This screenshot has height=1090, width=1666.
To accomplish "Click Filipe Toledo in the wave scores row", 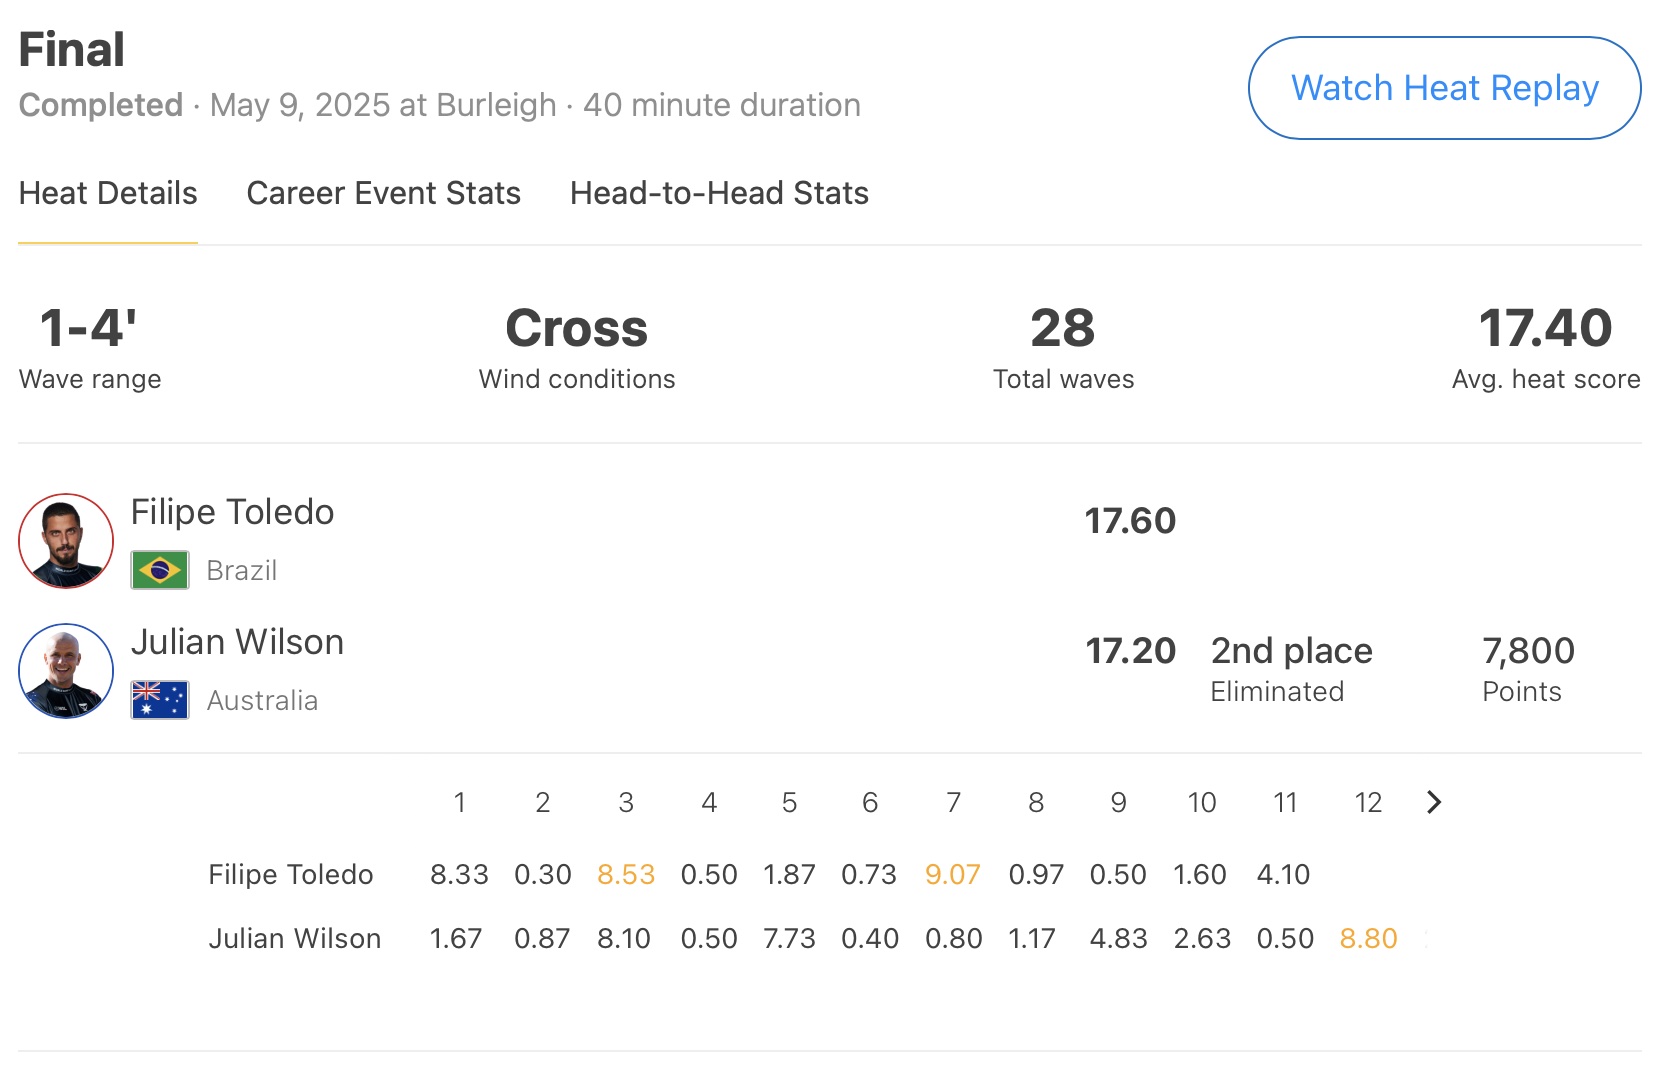I will pos(290,875).
